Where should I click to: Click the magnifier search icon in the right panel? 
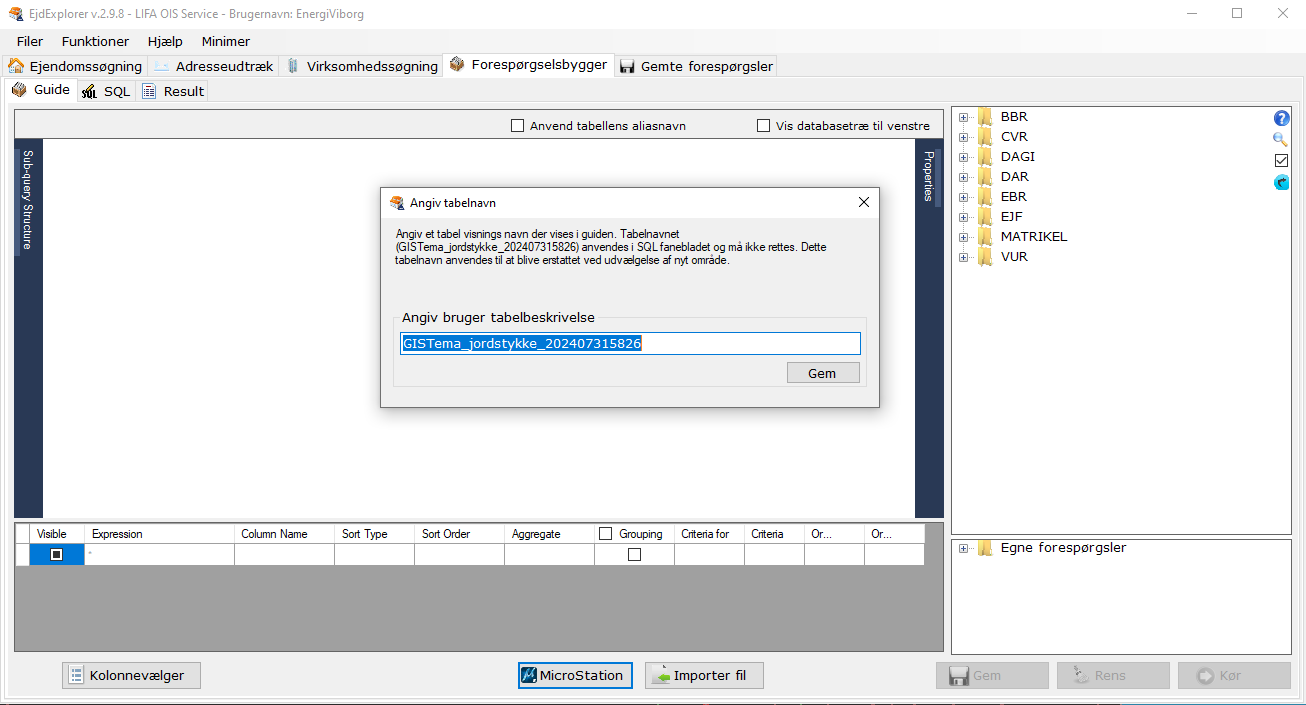[x=1281, y=139]
